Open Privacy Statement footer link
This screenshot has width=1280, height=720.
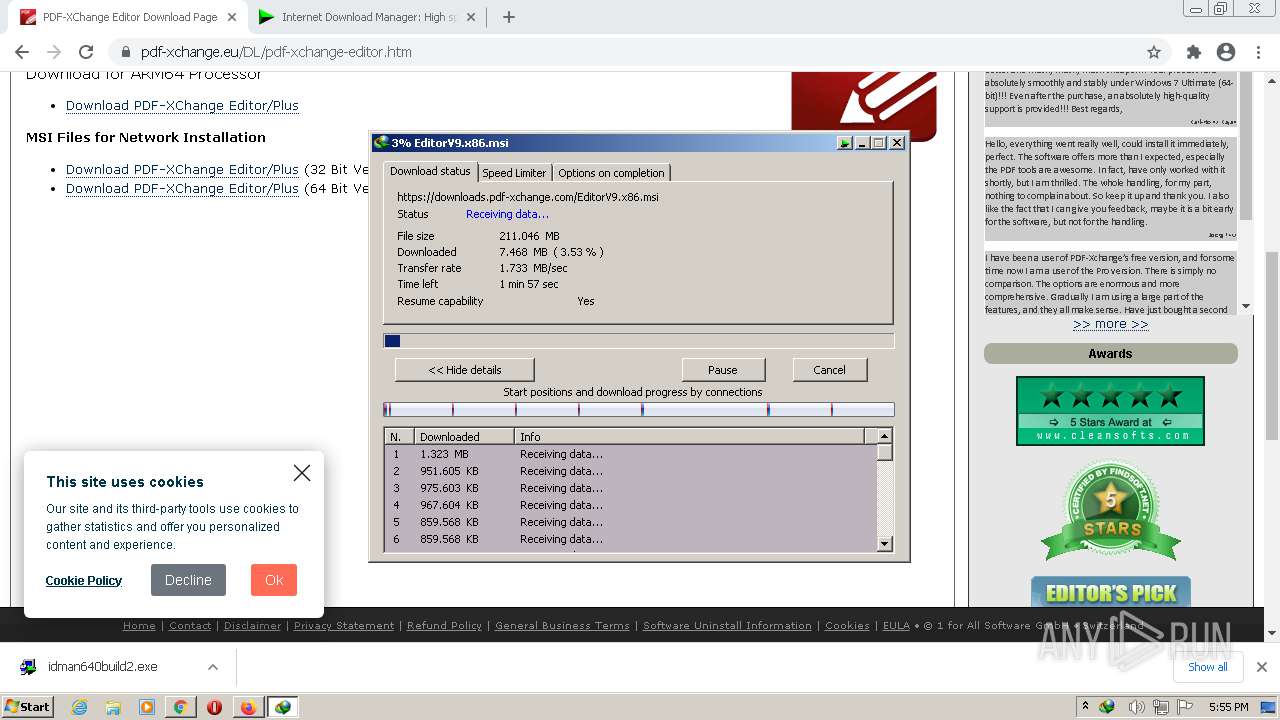(344, 626)
